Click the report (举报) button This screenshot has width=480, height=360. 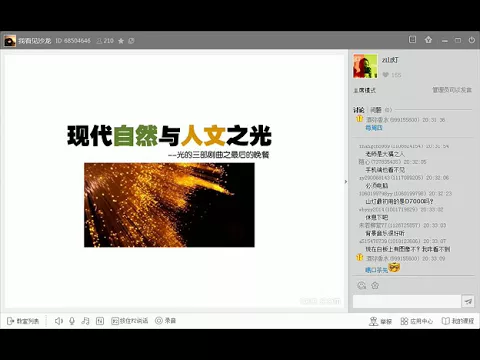point(380,321)
